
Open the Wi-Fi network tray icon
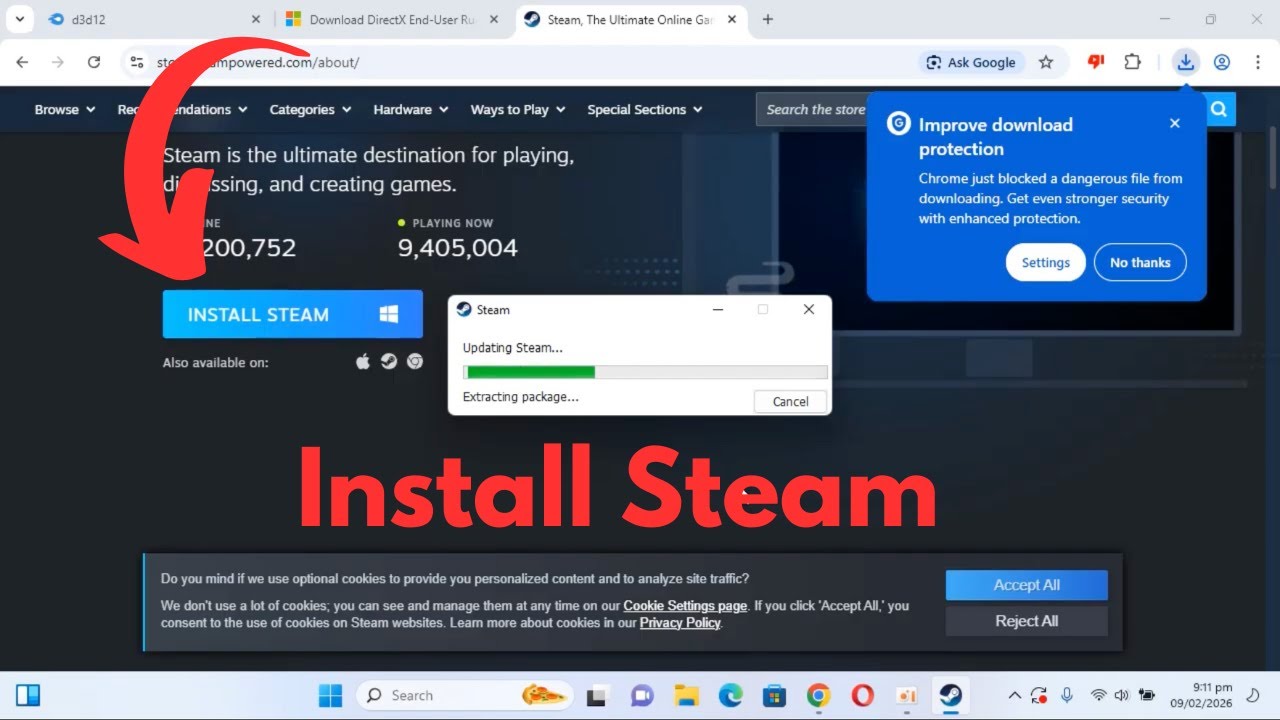[x=1098, y=695]
